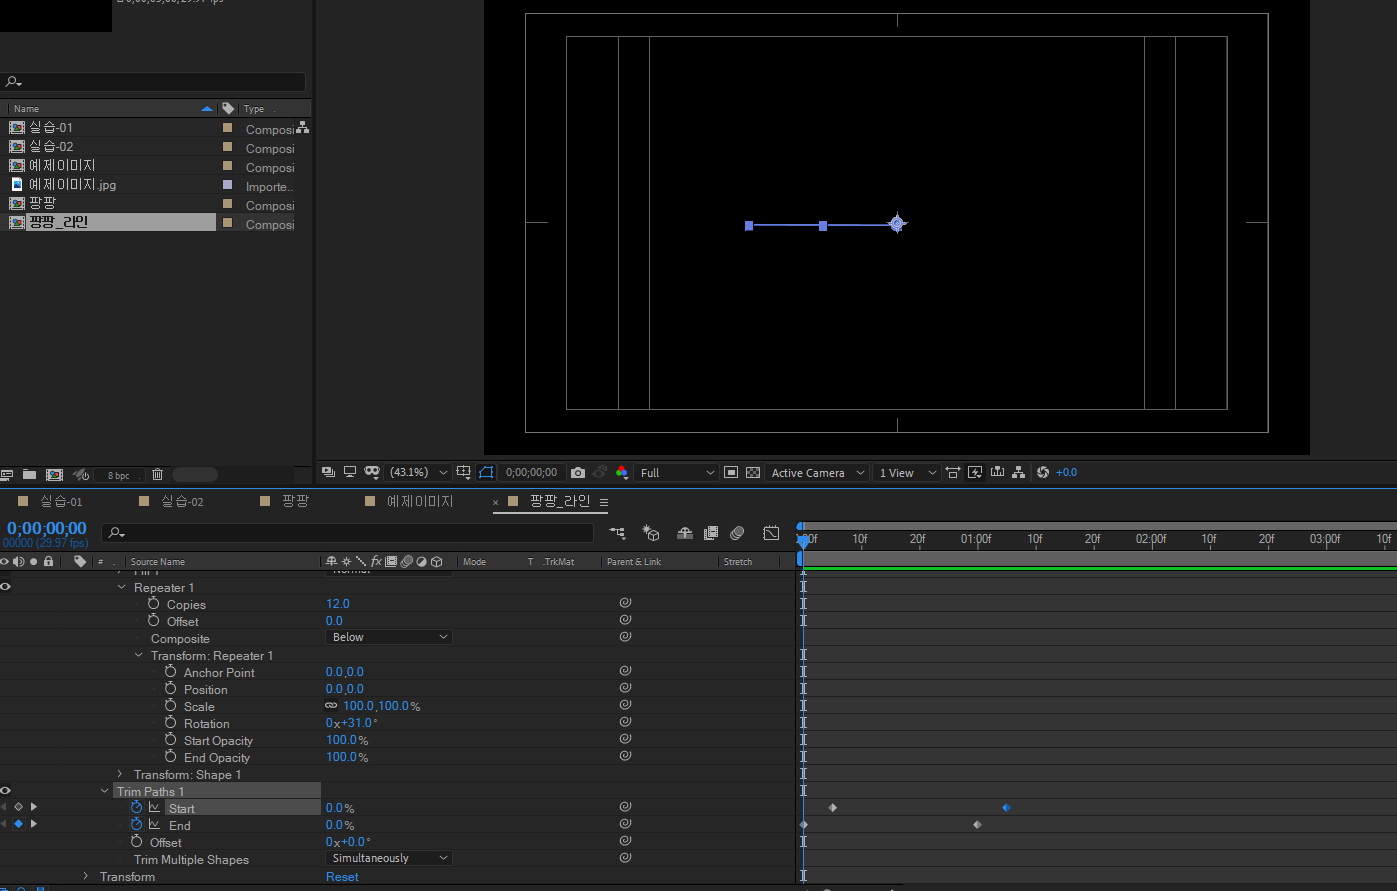Collapse Trim Paths 1 group
The height and width of the screenshot is (891, 1397).
(x=105, y=791)
